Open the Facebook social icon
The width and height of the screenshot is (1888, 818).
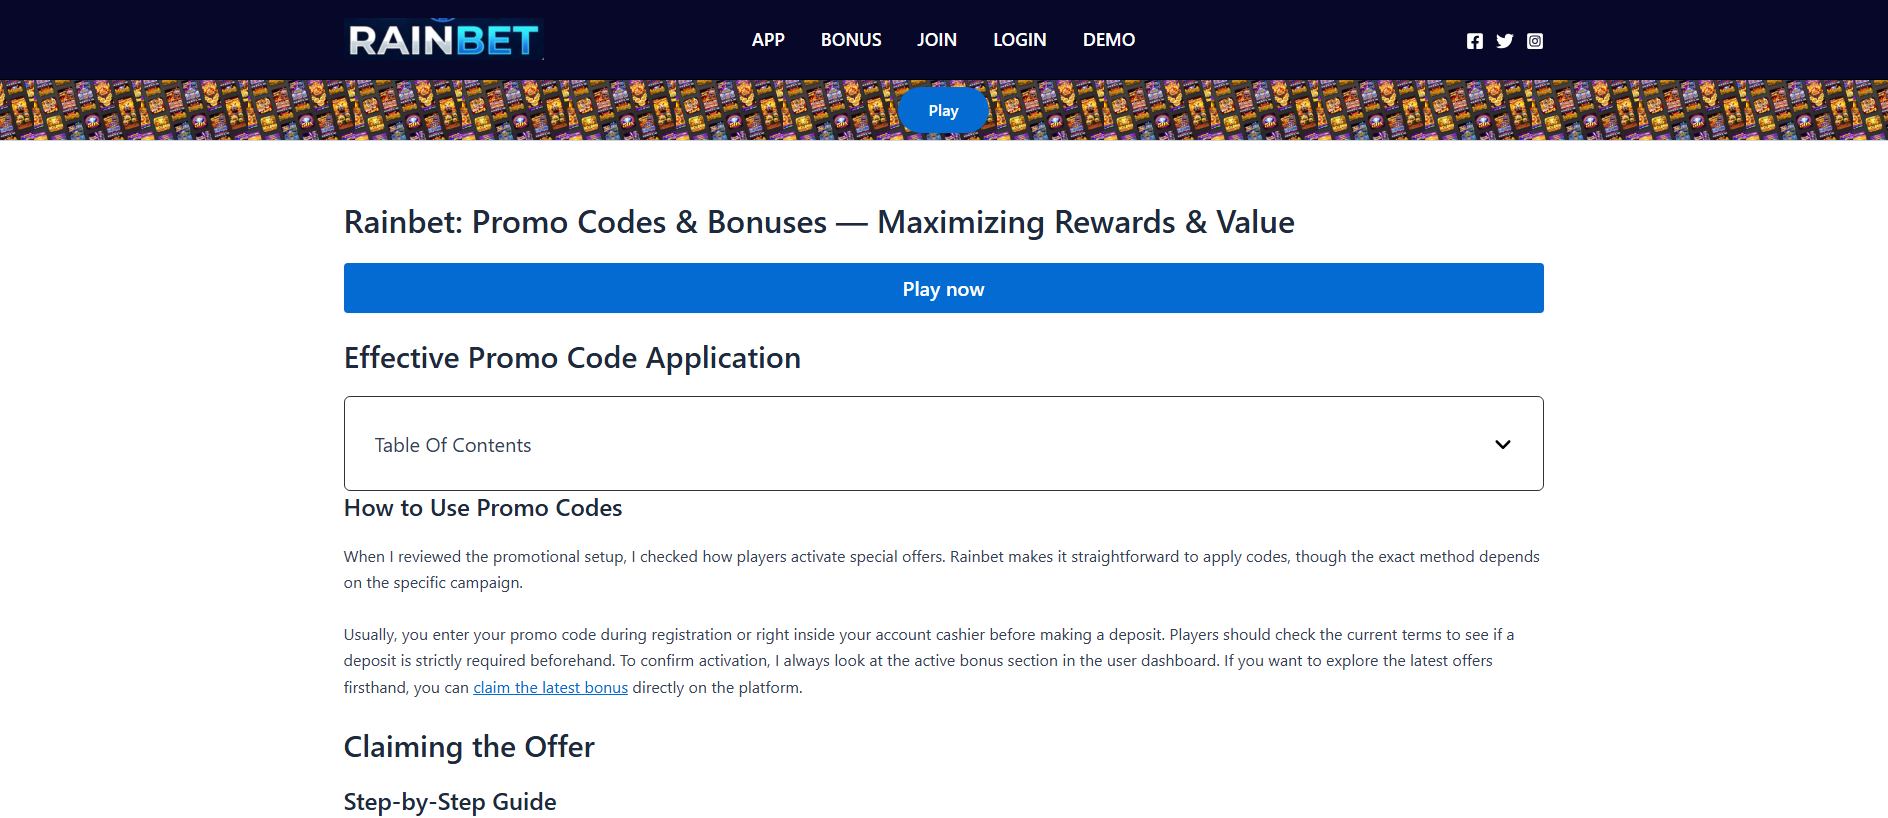[x=1474, y=41]
